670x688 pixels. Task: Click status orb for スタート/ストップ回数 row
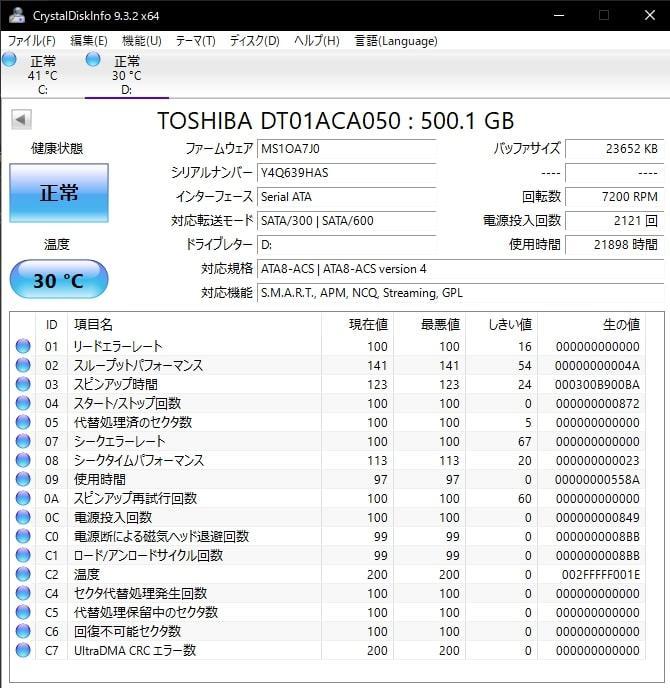(x=23, y=403)
